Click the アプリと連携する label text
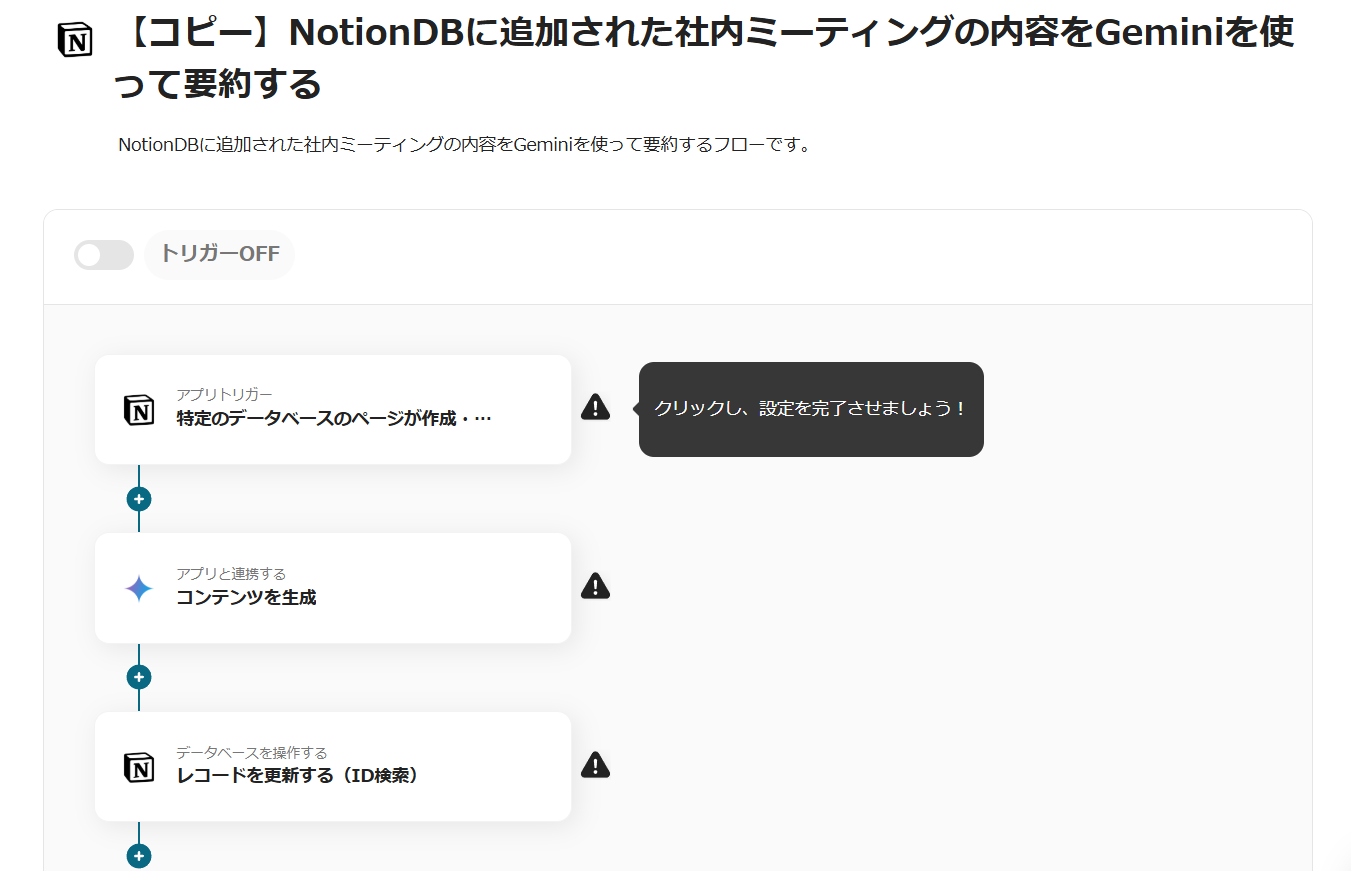 tap(231, 574)
